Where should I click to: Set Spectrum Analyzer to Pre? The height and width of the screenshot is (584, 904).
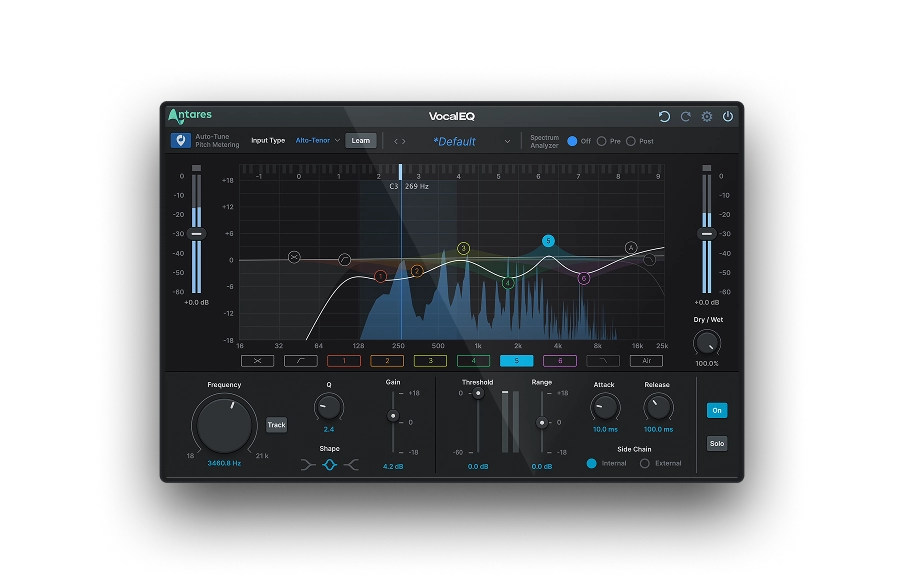click(601, 141)
